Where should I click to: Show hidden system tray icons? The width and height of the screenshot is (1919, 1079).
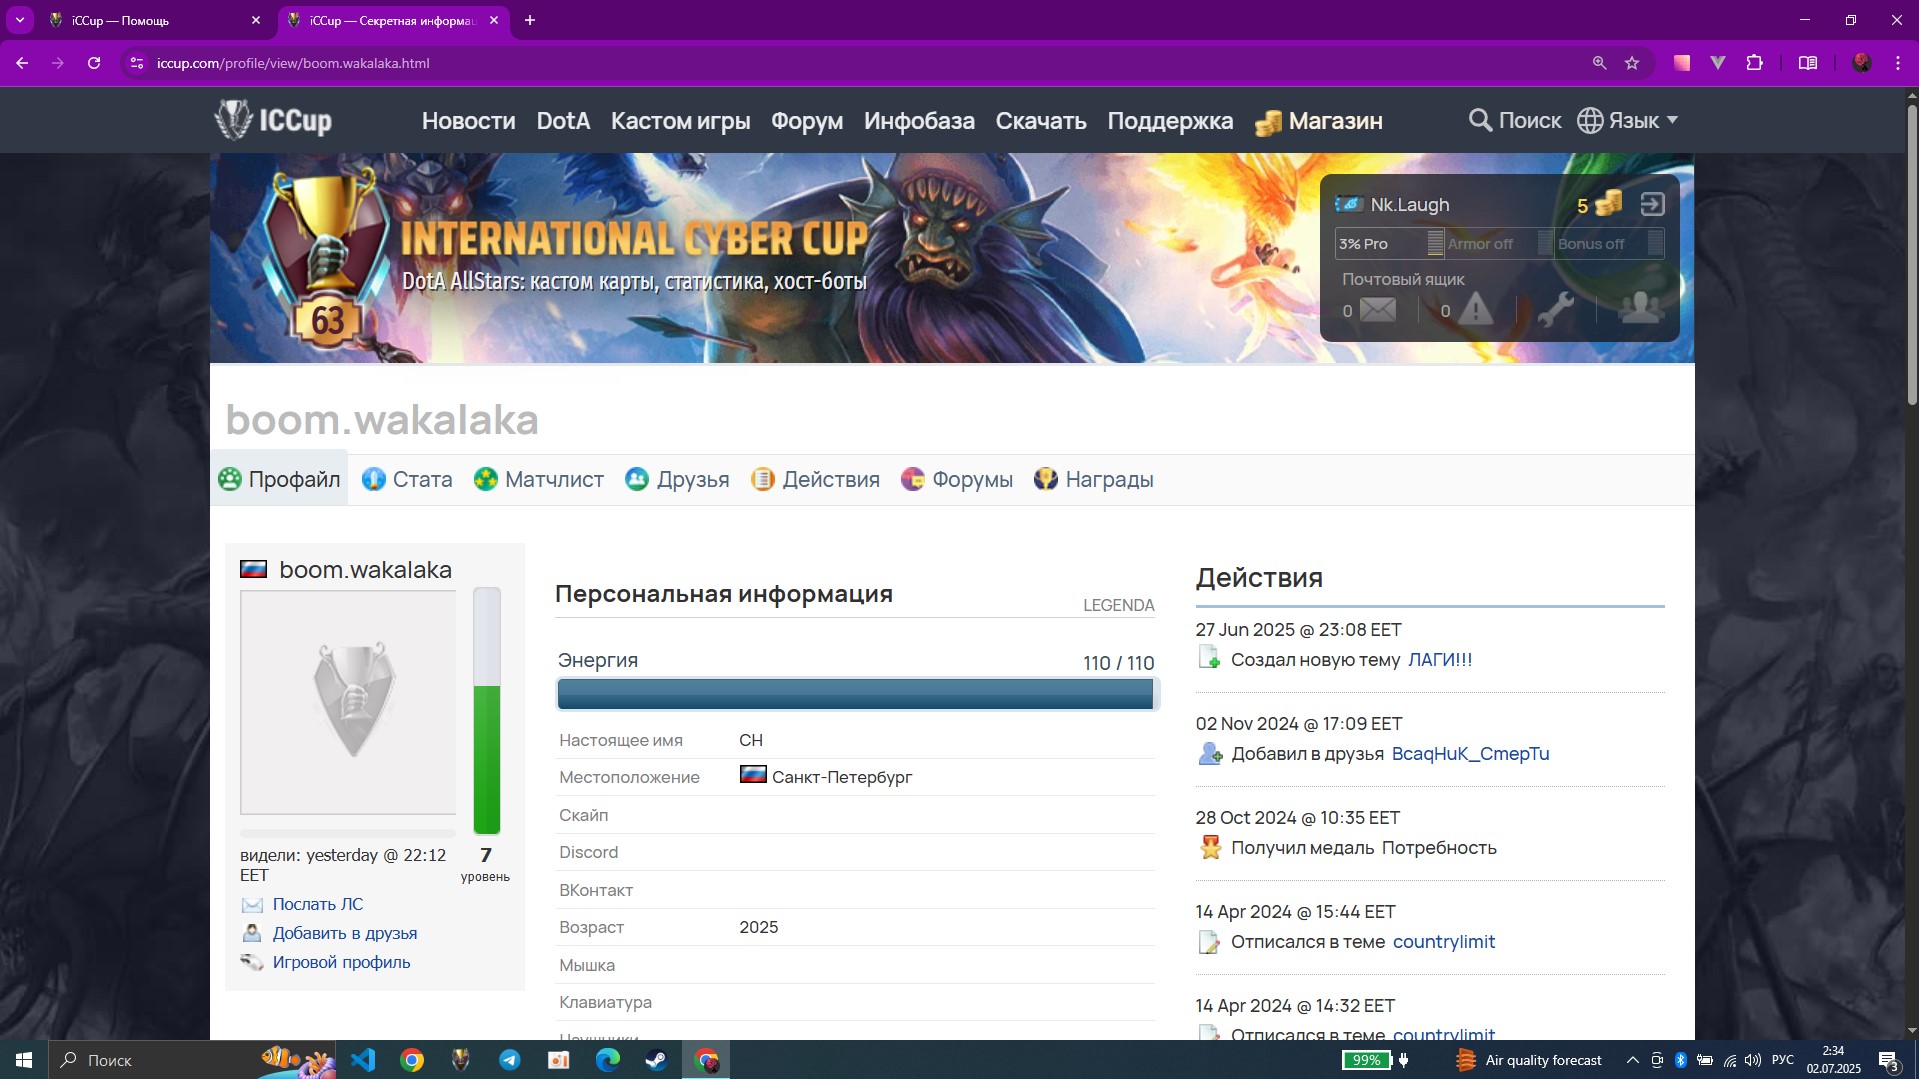pos(1632,1060)
